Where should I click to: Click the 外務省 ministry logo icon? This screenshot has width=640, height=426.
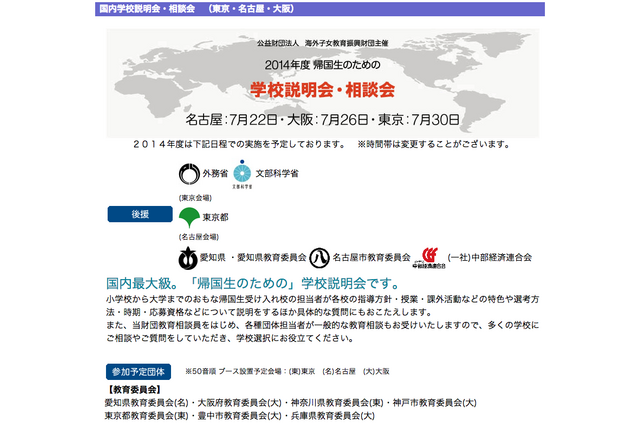pos(189,174)
